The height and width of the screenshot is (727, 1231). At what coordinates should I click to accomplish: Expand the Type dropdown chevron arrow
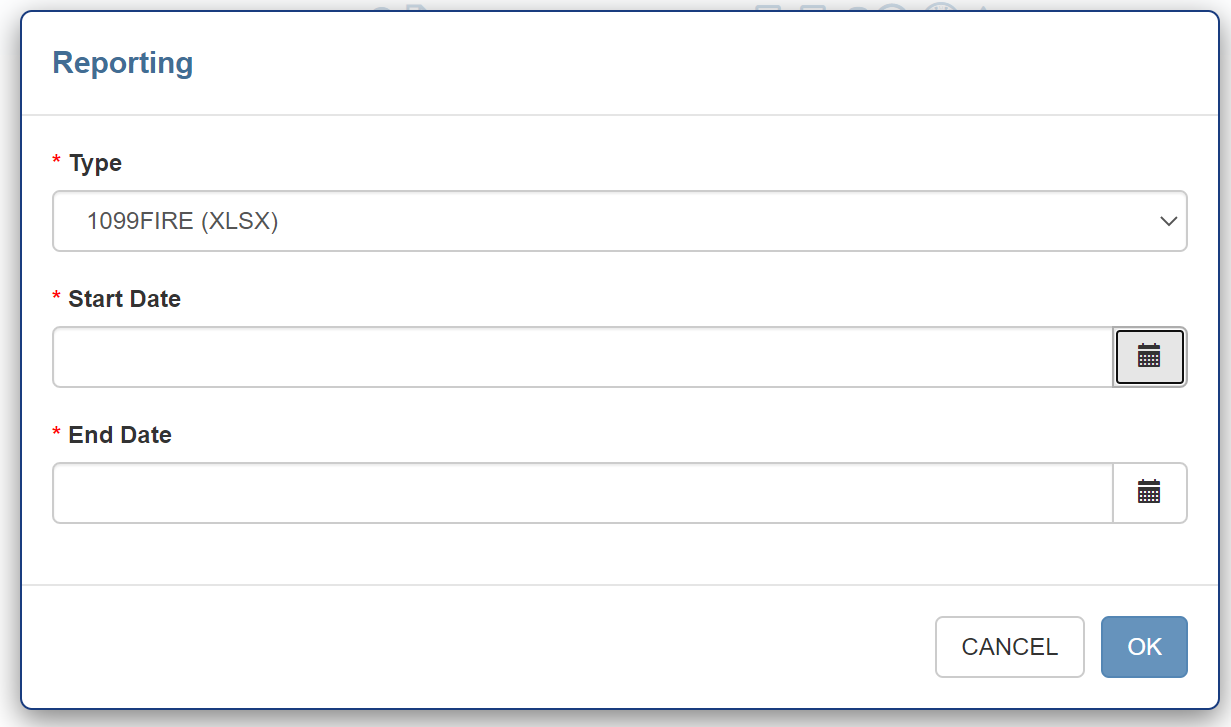tap(1168, 221)
